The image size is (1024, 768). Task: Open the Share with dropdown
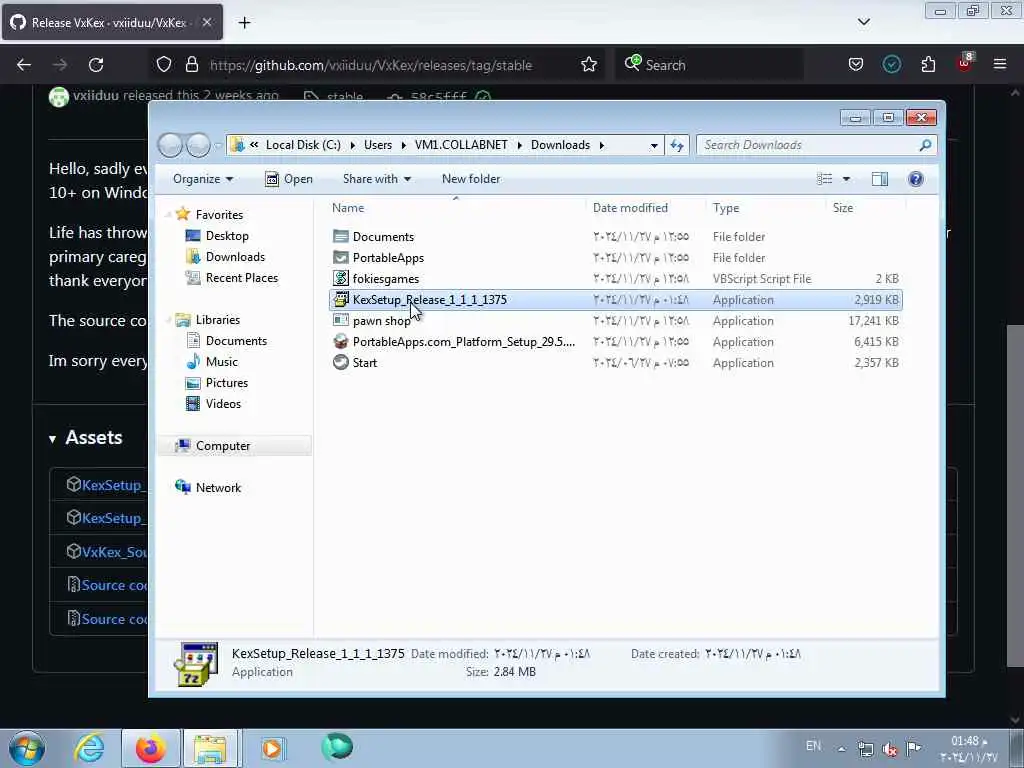click(x=377, y=179)
